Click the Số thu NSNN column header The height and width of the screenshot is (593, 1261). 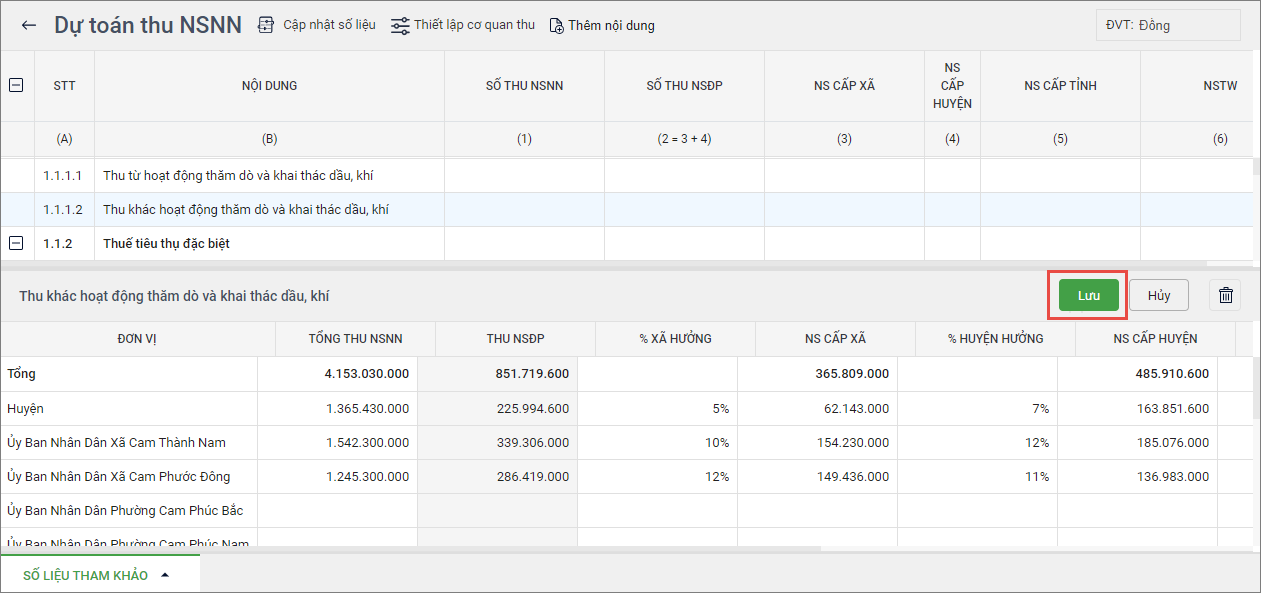click(524, 86)
